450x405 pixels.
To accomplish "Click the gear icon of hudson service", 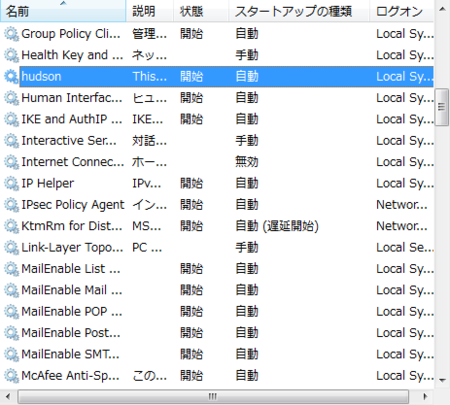I will click(11, 77).
